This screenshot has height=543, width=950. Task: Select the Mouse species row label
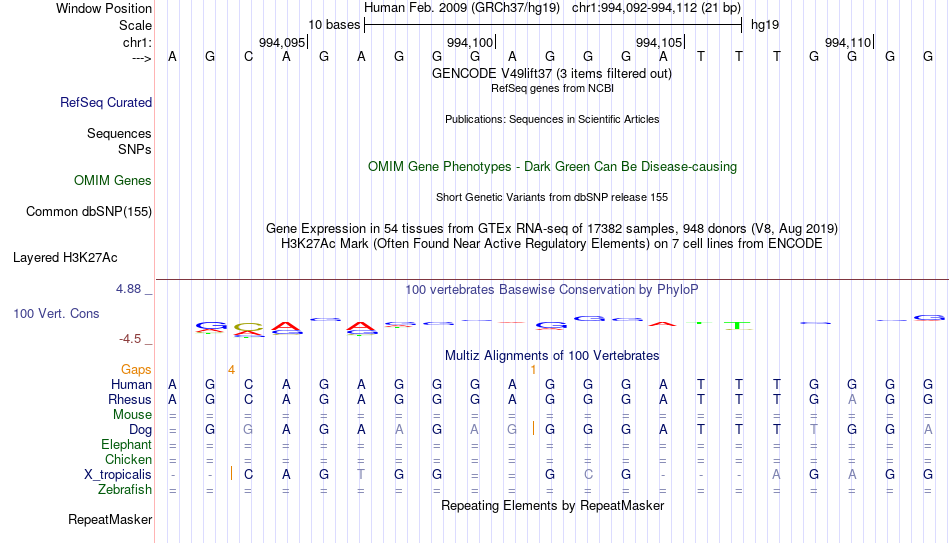132,415
